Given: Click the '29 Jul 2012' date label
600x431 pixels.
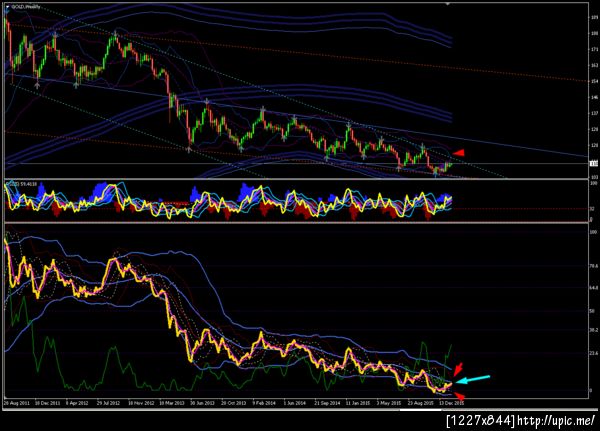Looking at the screenshot, I should click(x=108, y=403).
